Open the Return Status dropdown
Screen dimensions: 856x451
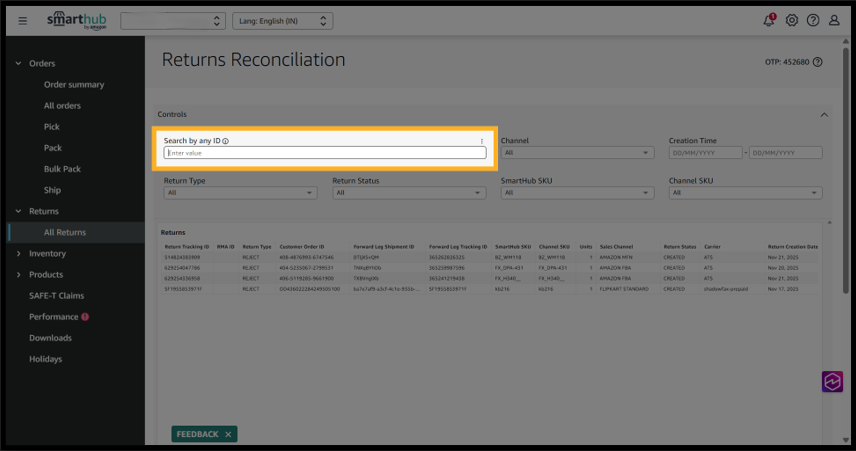click(x=408, y=192)
